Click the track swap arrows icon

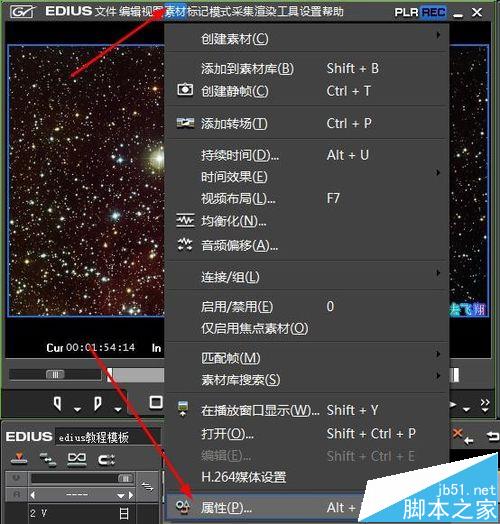147,487
